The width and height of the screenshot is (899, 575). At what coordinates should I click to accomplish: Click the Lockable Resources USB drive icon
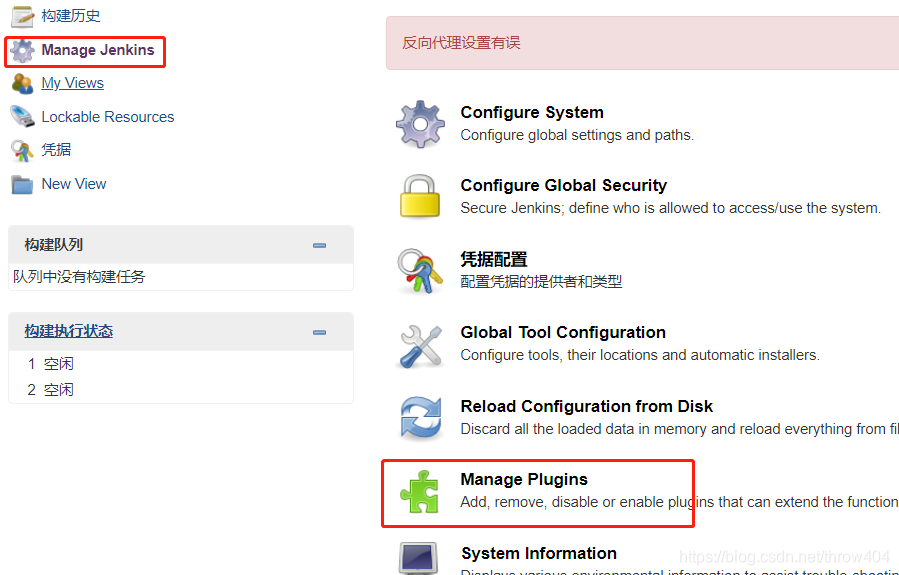pyautogui.click(x=22, y=117)
